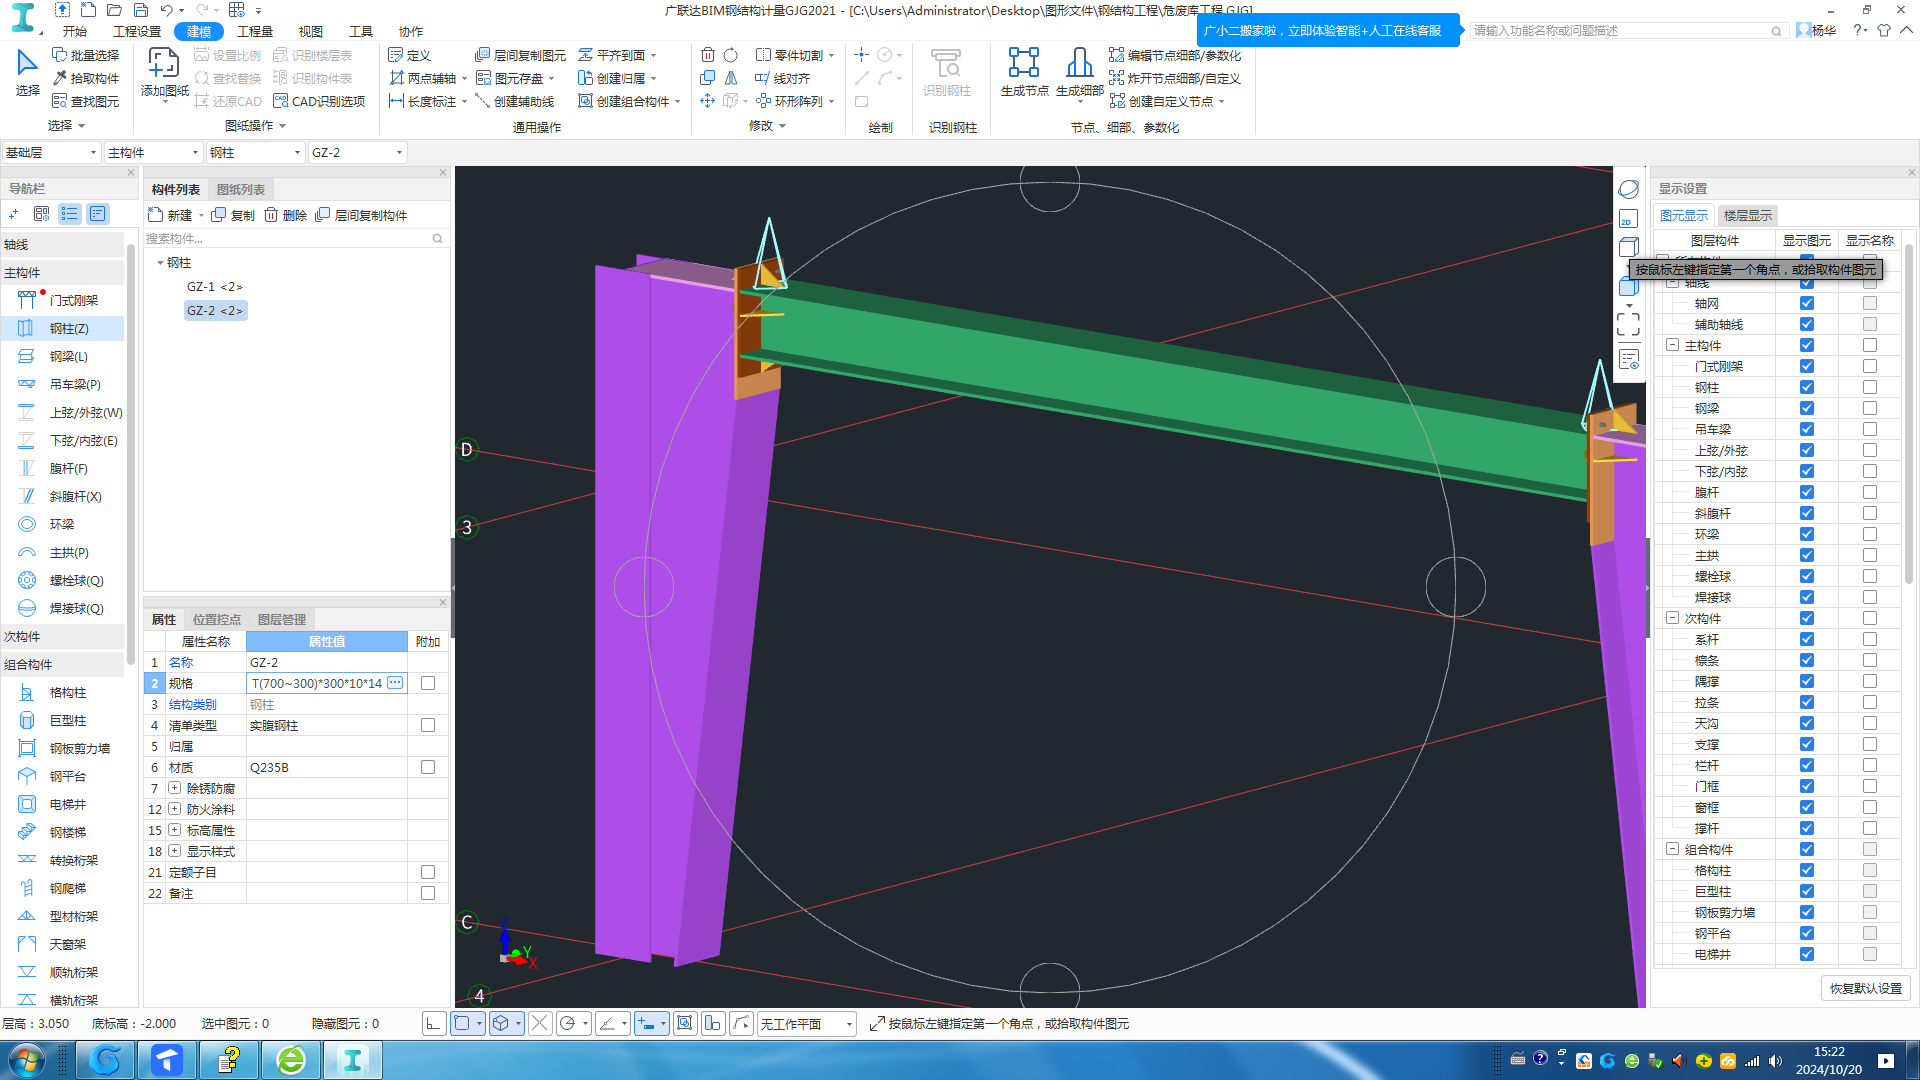The height and width of the screenshot is (1080, 1920).
Task: Select GZ-1 in component list
Action: point(214,286)
